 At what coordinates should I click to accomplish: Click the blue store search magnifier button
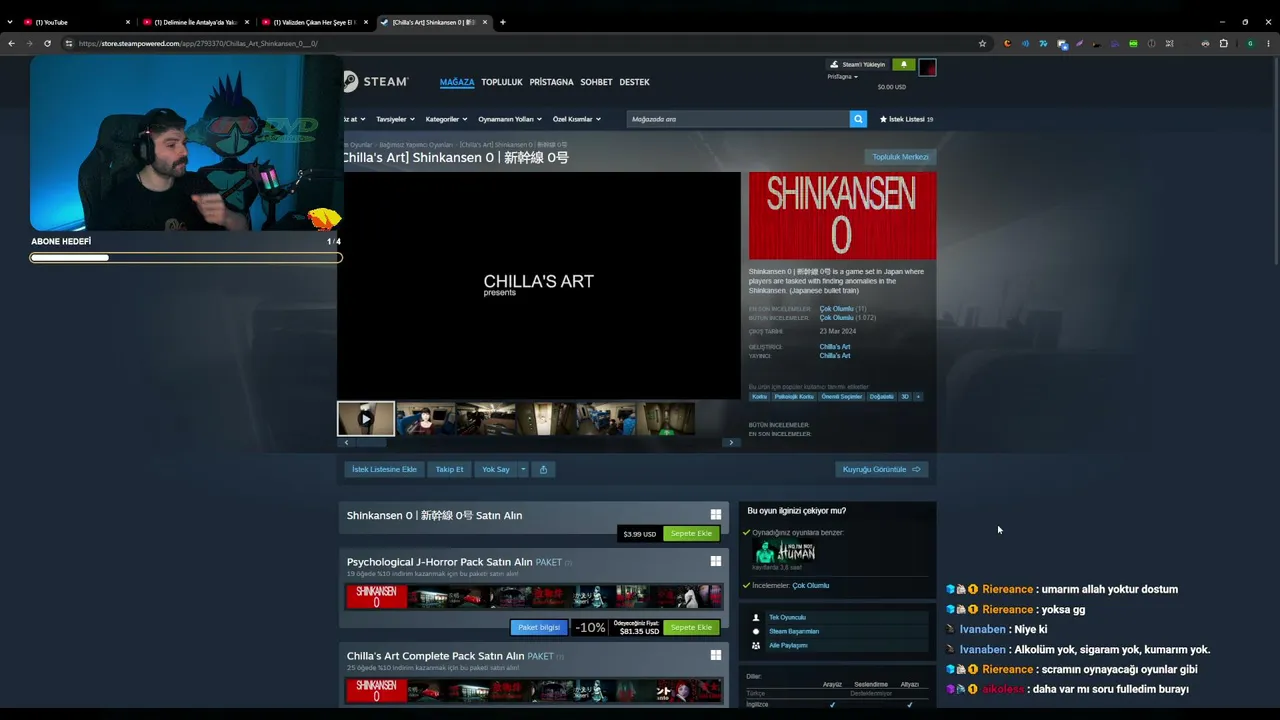[858, 119]
